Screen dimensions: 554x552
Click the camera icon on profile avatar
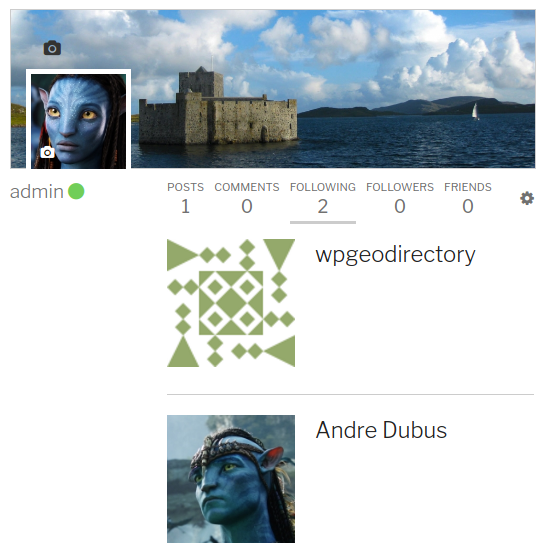click(x=47, y=152)
